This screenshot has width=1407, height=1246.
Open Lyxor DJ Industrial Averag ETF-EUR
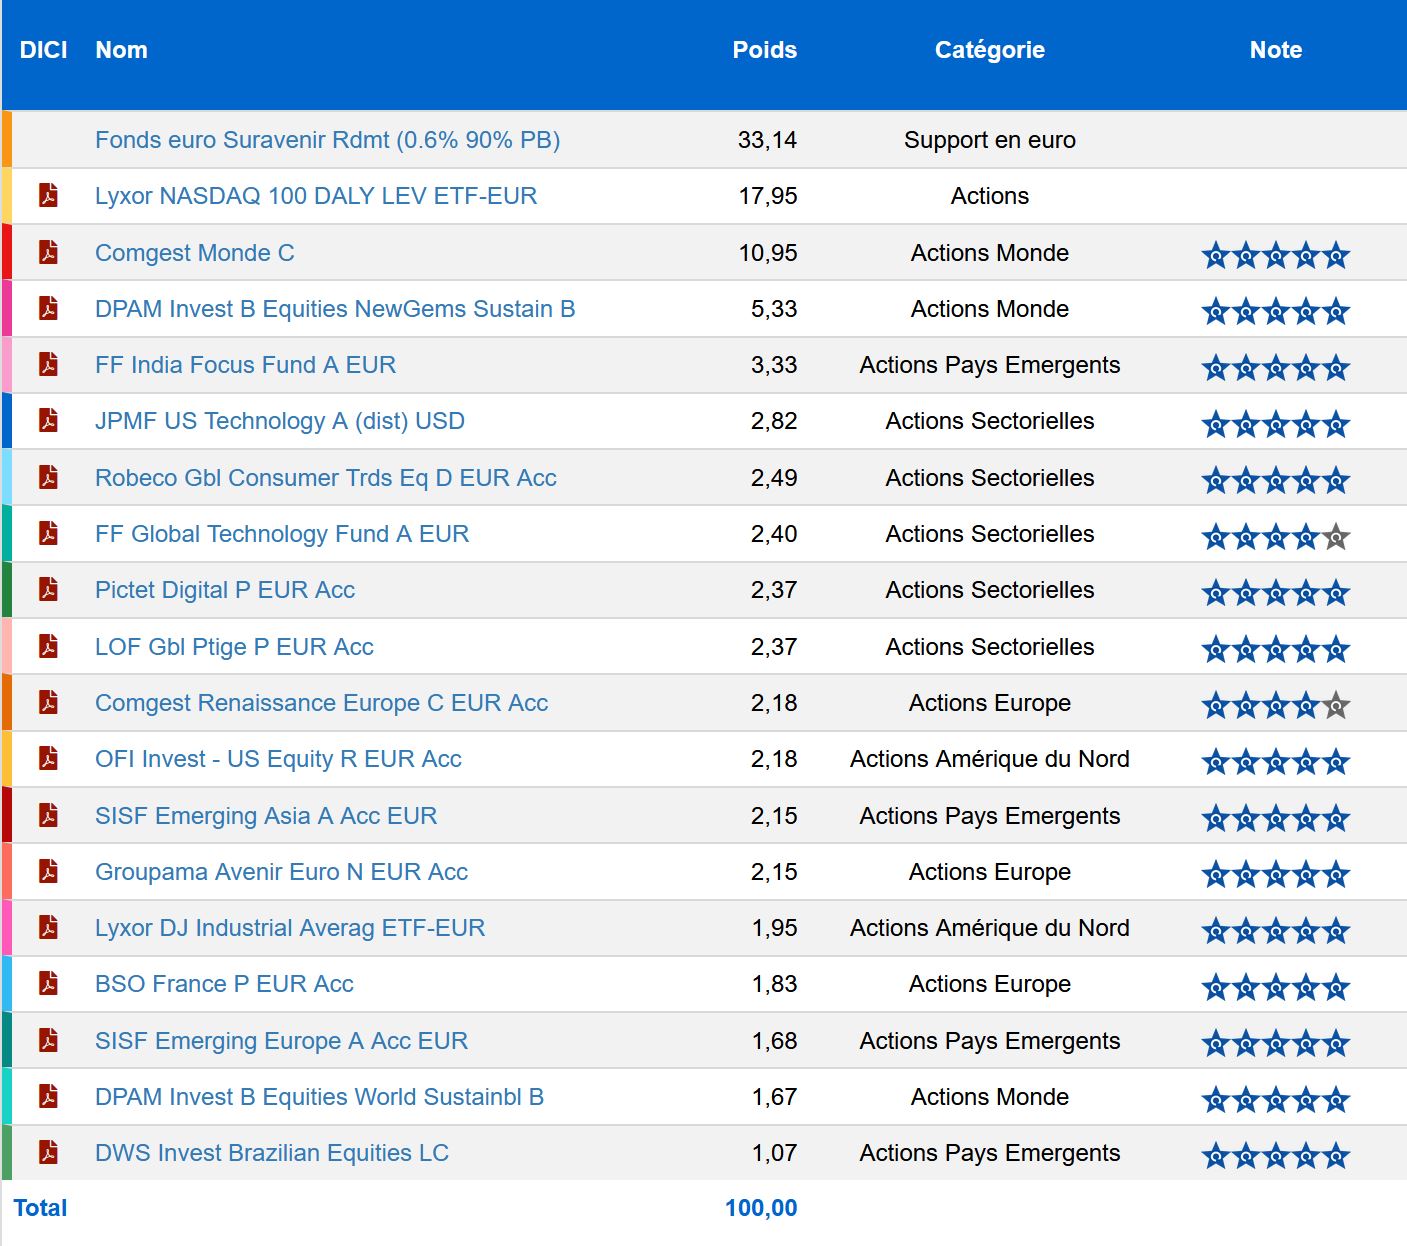point(290,928)
